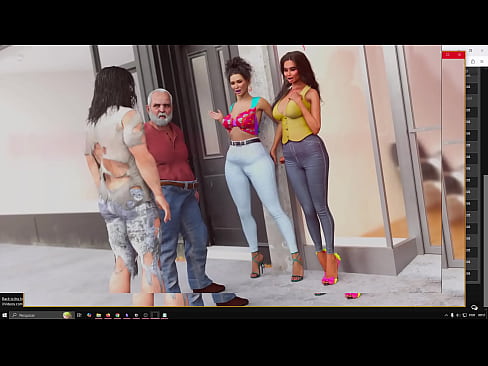Viewport: 488px width, 366px height.
Task: Show hidden system tray icons
Action: click(446, 315)
